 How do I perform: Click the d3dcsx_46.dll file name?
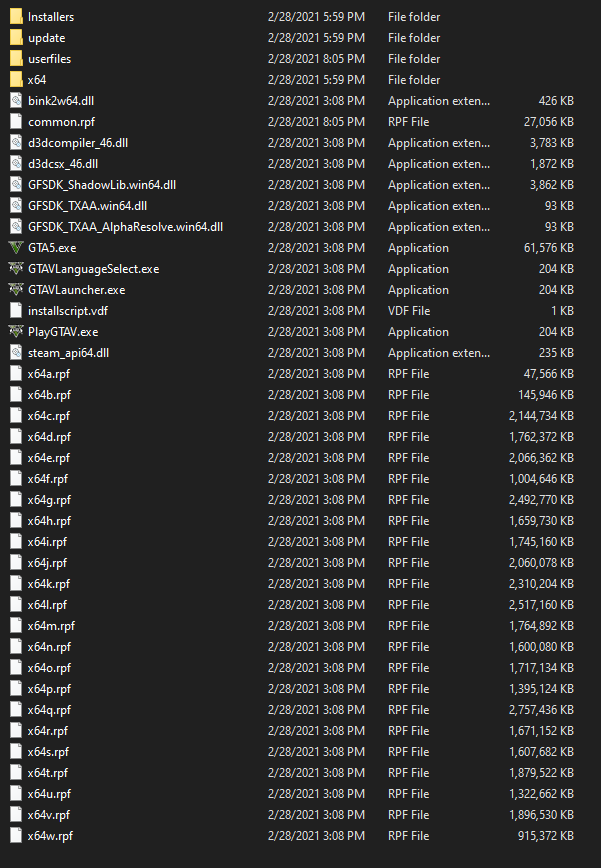tap(63, 164)
